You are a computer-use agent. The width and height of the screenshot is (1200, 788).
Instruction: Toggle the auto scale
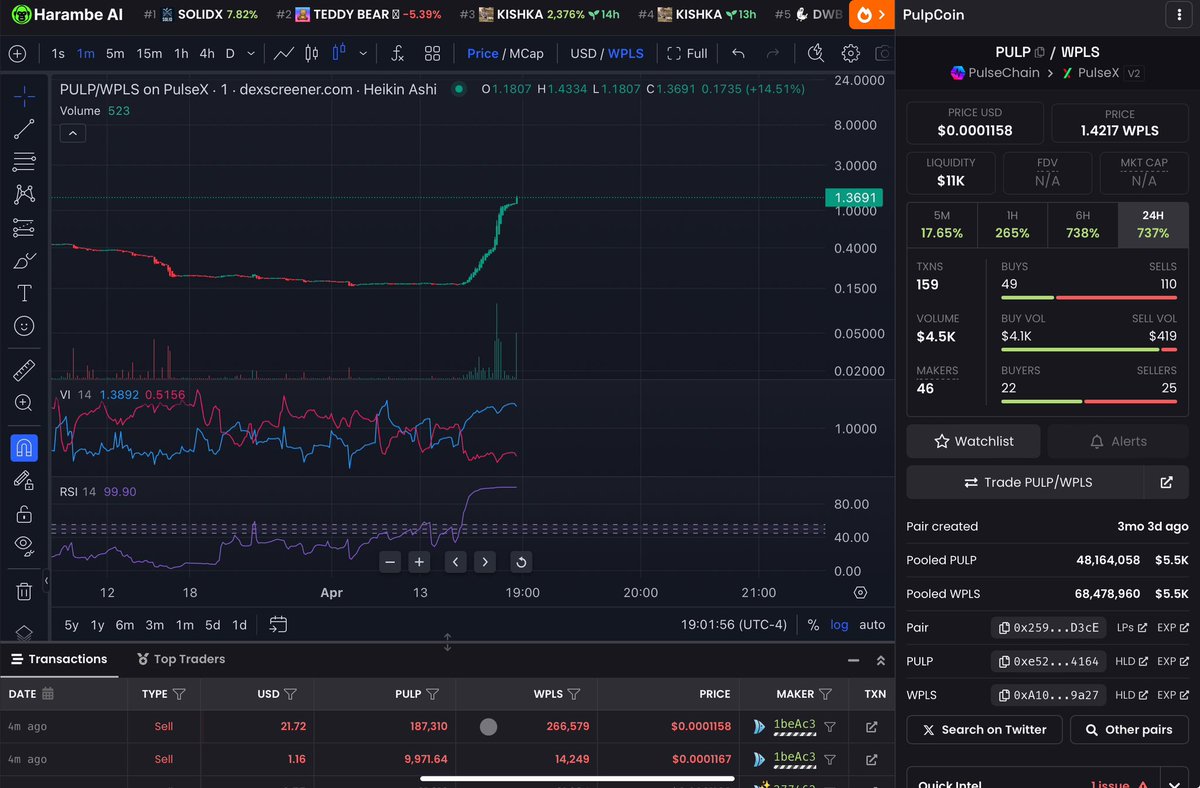(x=872, y=624)
